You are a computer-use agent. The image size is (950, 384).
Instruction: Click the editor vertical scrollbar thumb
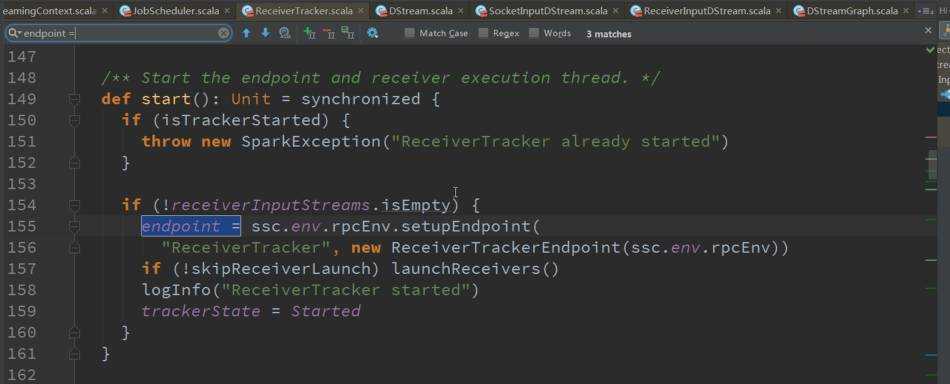pos(932,165)
